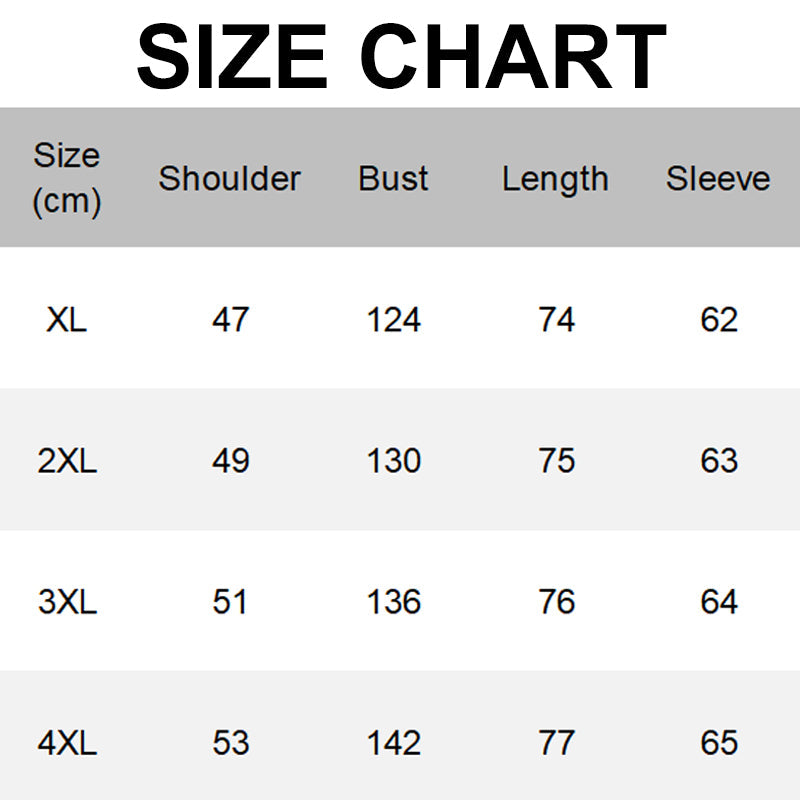Click the XL size row label
The width and height of the screenshot is (800, 800).
pos(67,320)
